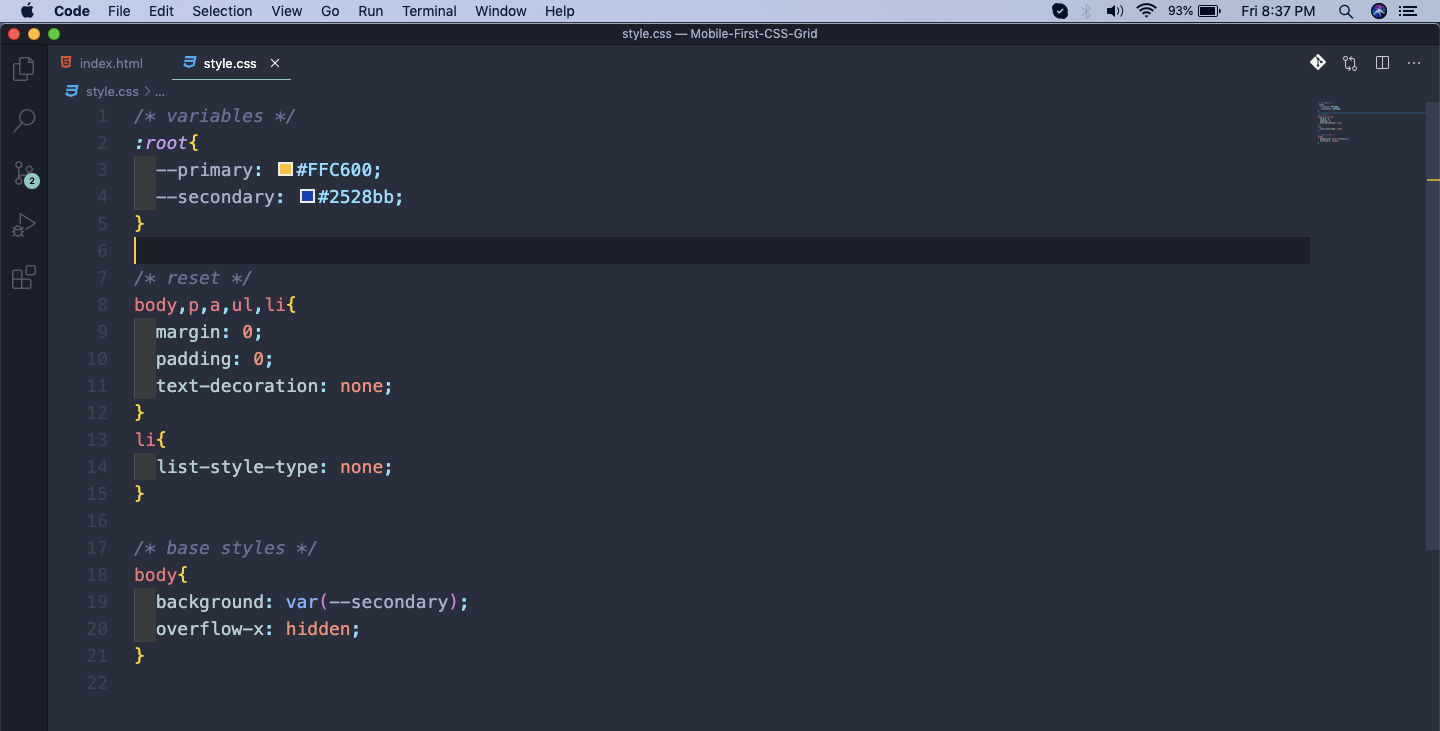Click the 'body,p,a,ul,li' selector
The width and height of the screenshot is (1440, 731).
(x=210, y=304)
